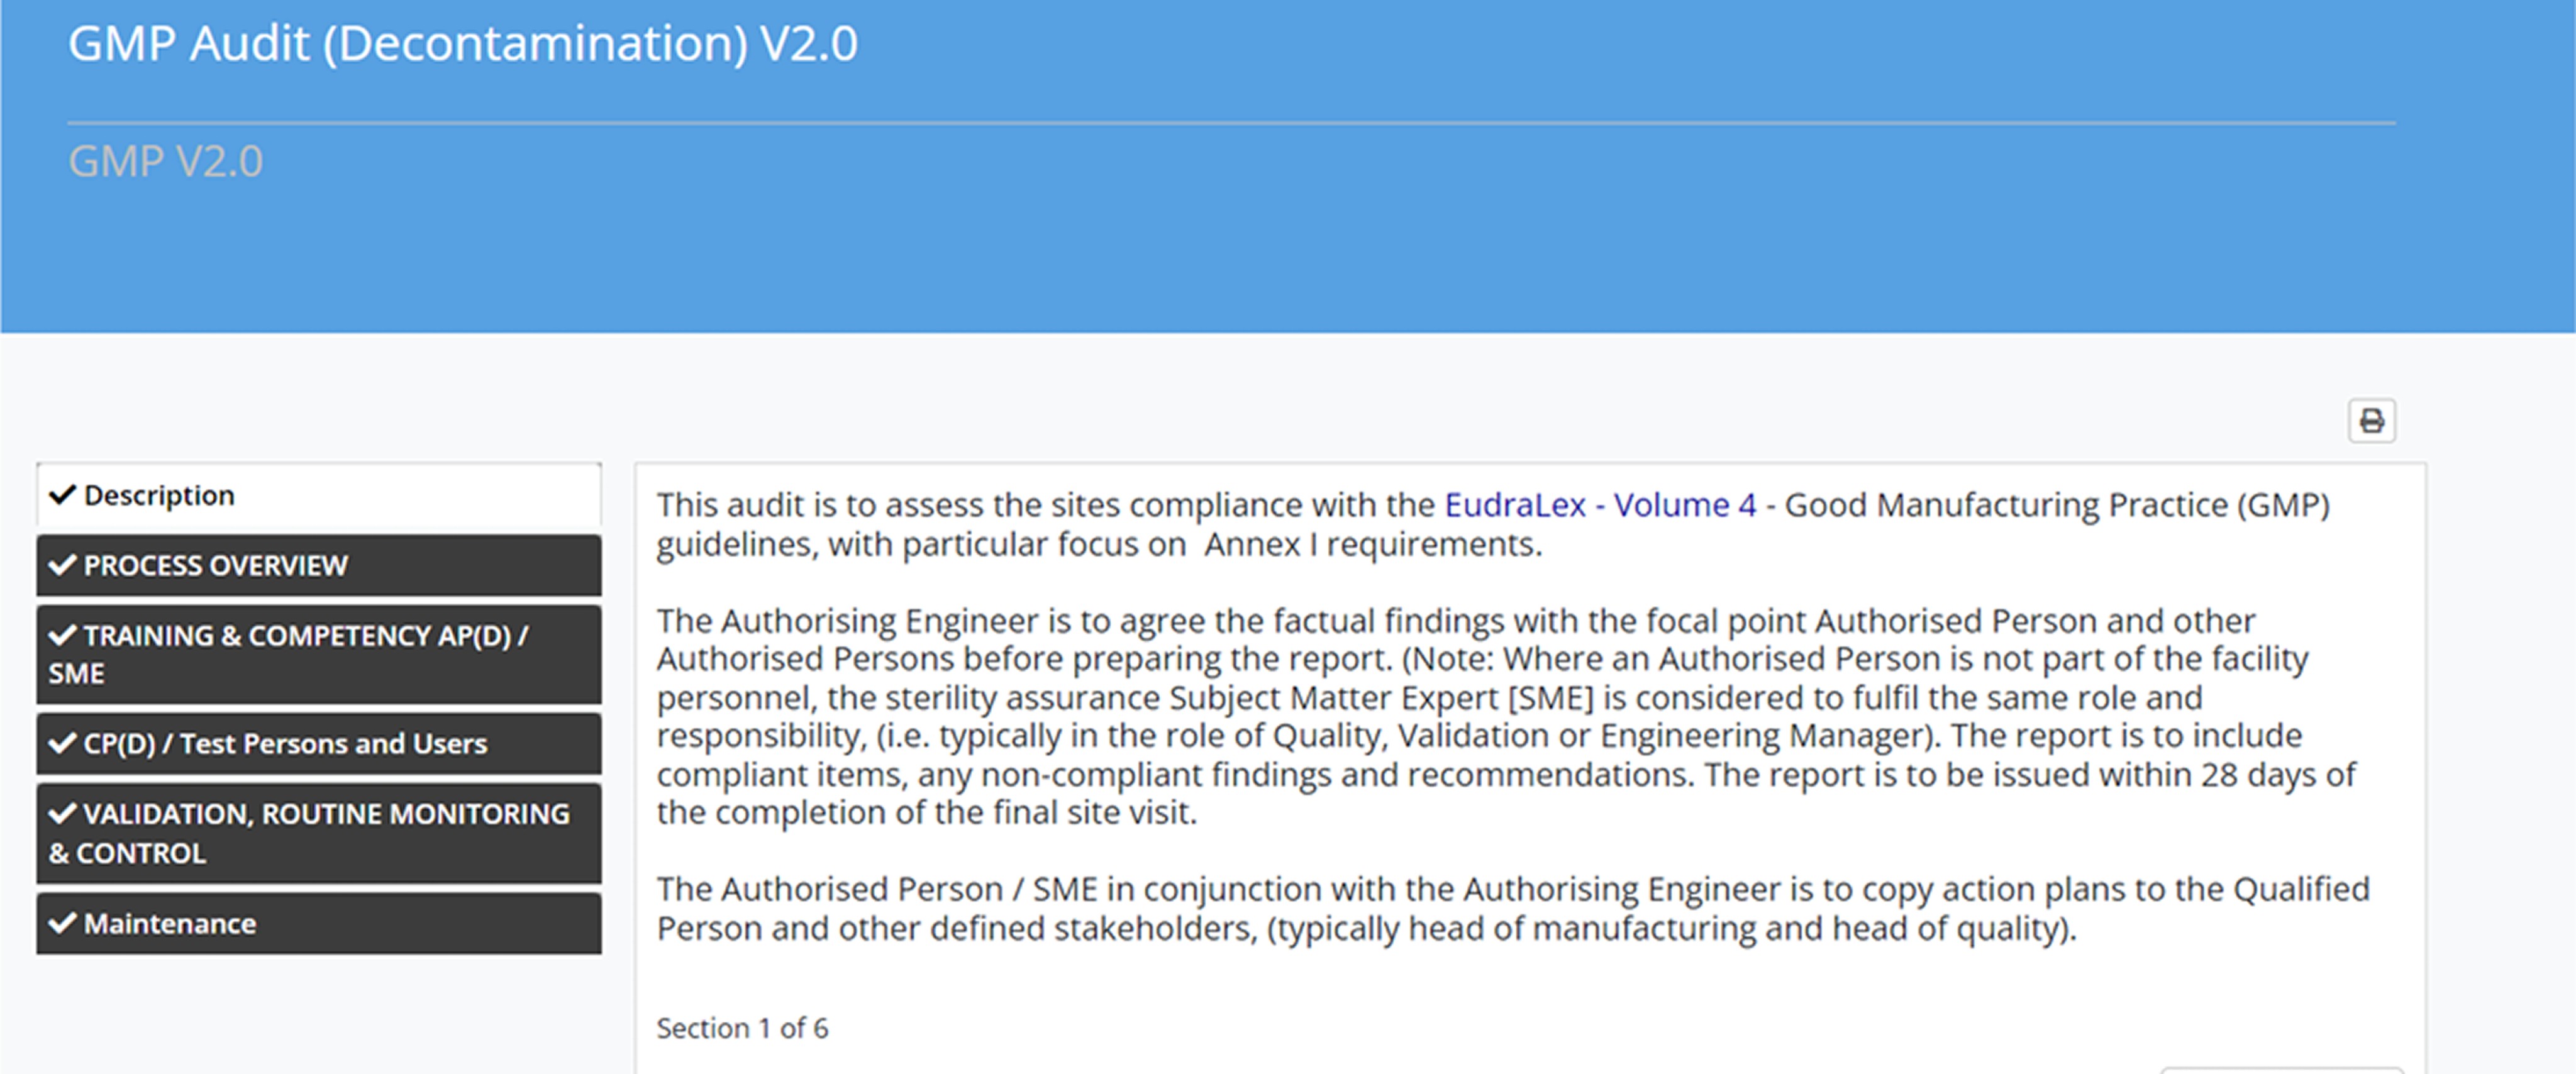Click the print icon button
The height and width of the screenshot is (1074, 2576).
coord(2371,421)
